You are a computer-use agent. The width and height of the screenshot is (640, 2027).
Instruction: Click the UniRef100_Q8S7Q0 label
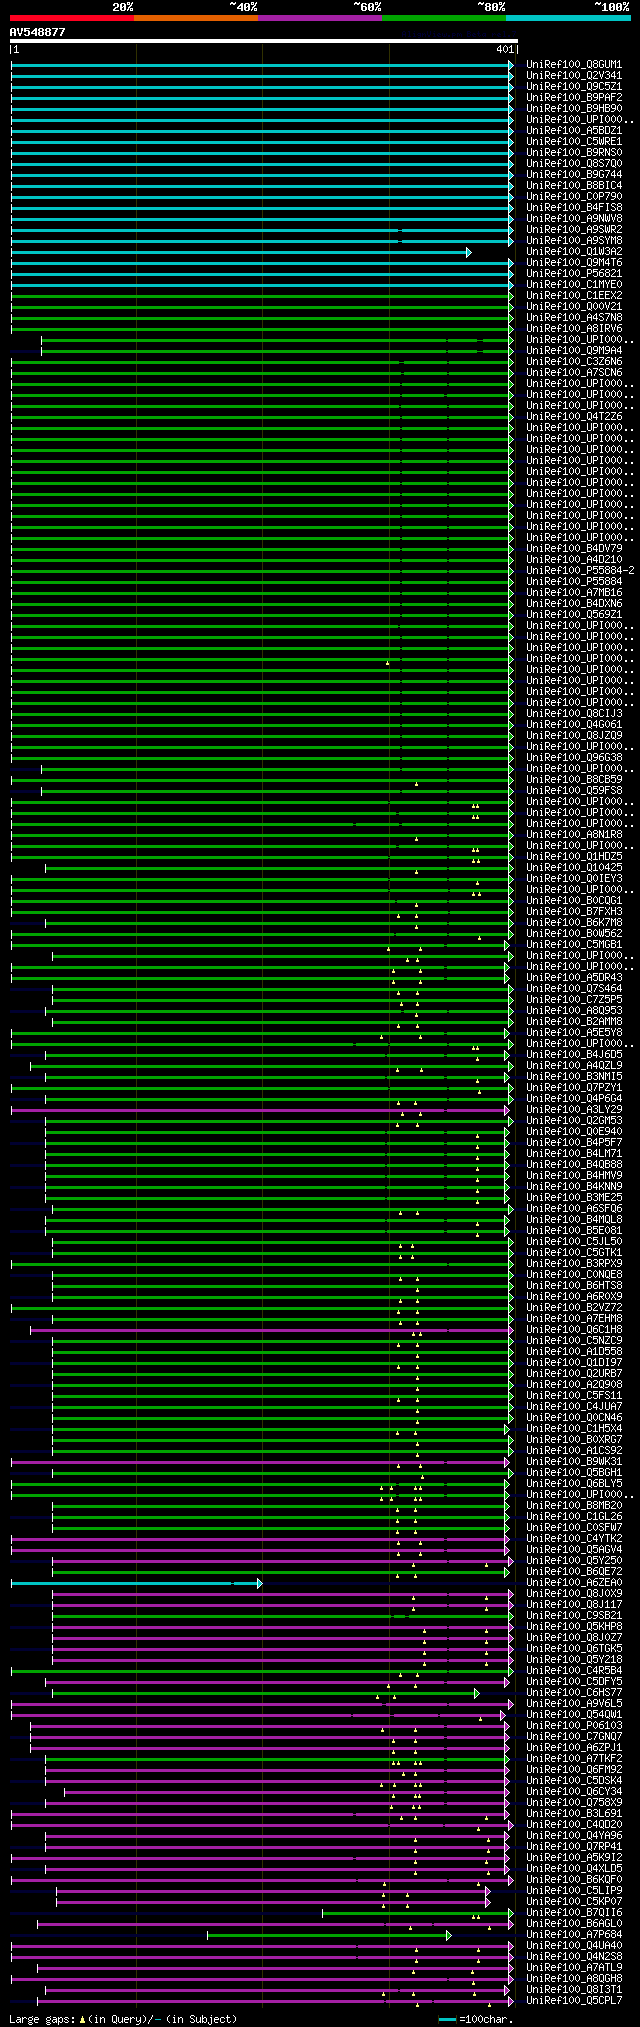click(574, 164)
